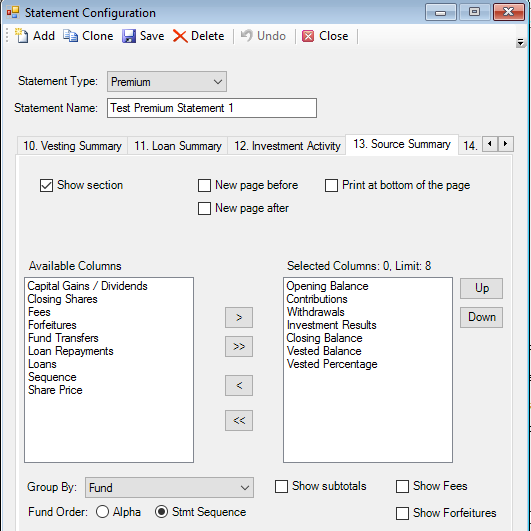Click the Close toolbar icon
Viewport: 531px width, 531px height.
tap(308, 36)
